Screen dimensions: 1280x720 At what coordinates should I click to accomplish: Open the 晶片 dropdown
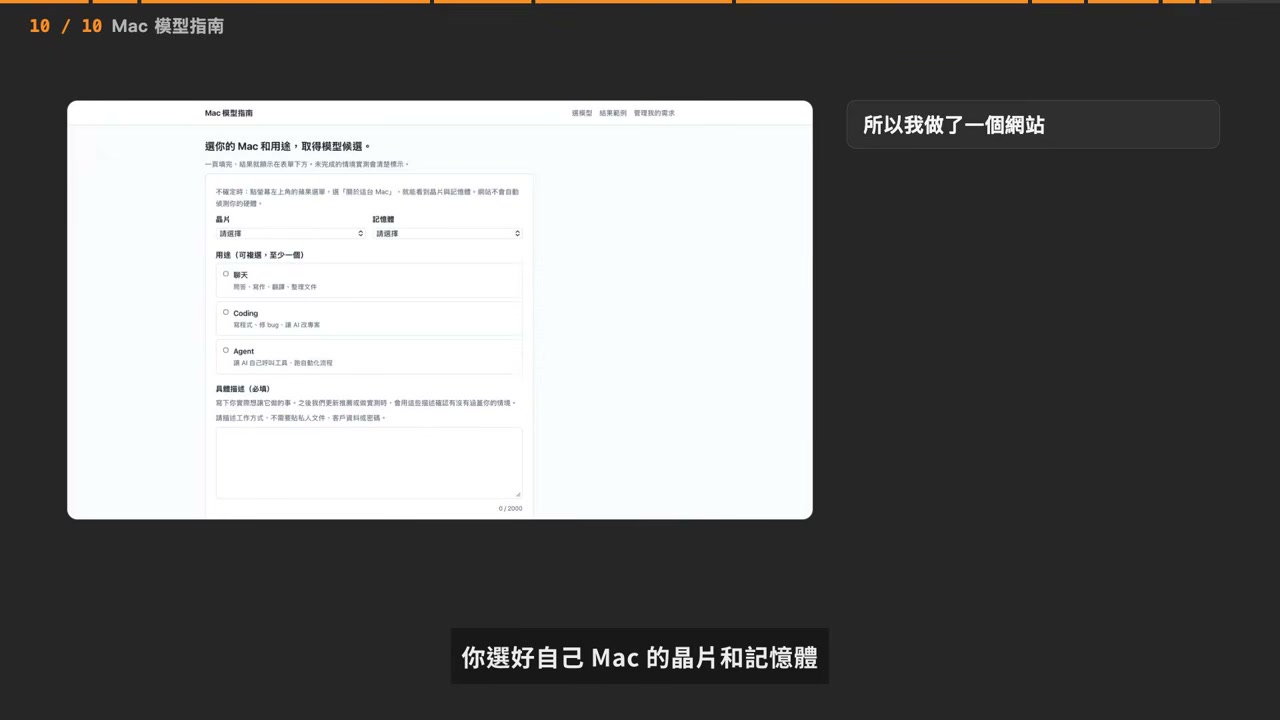(290, 233)
